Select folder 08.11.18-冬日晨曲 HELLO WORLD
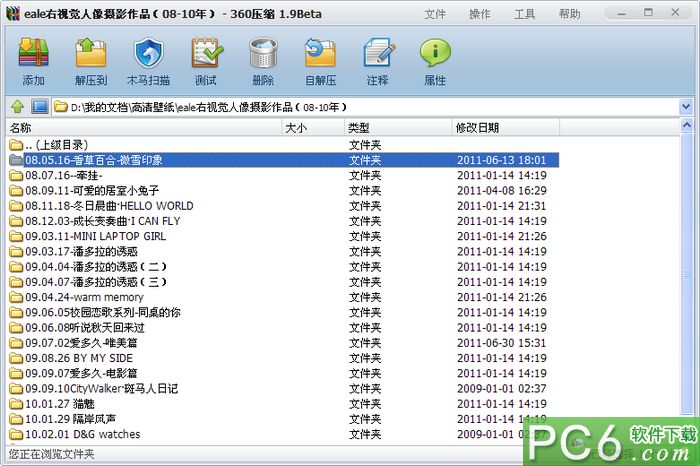 pos(283,206)
